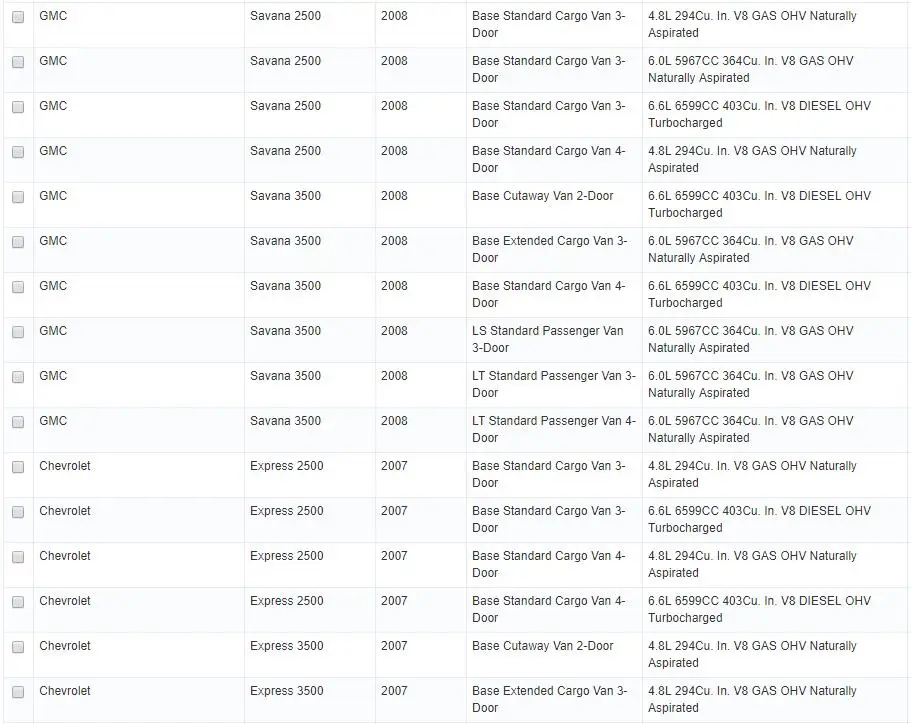Check Express 2500 3-Door 4.8L row checkbox
Viewport: 911px width, 724px height.
pos(18,467)
